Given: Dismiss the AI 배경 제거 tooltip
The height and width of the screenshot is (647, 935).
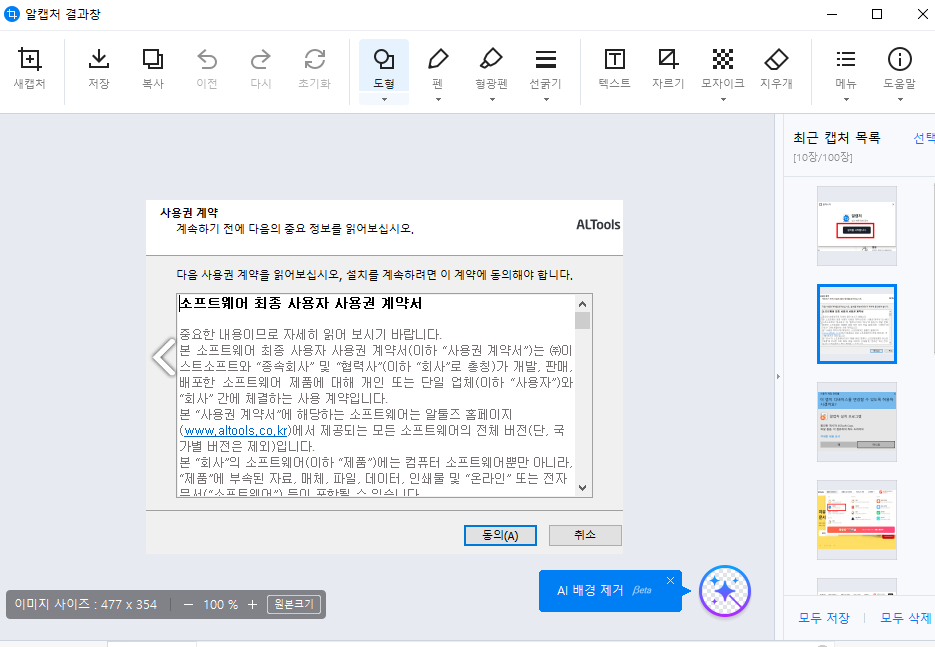Looking at the screenshot, I should [670, 579].
